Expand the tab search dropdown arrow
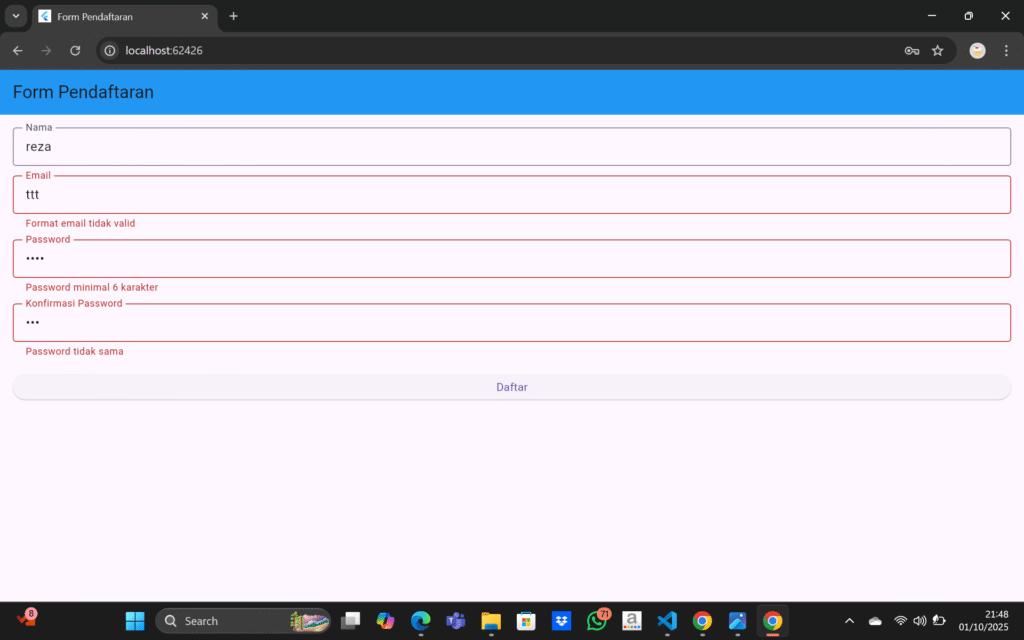 [16, 16]
